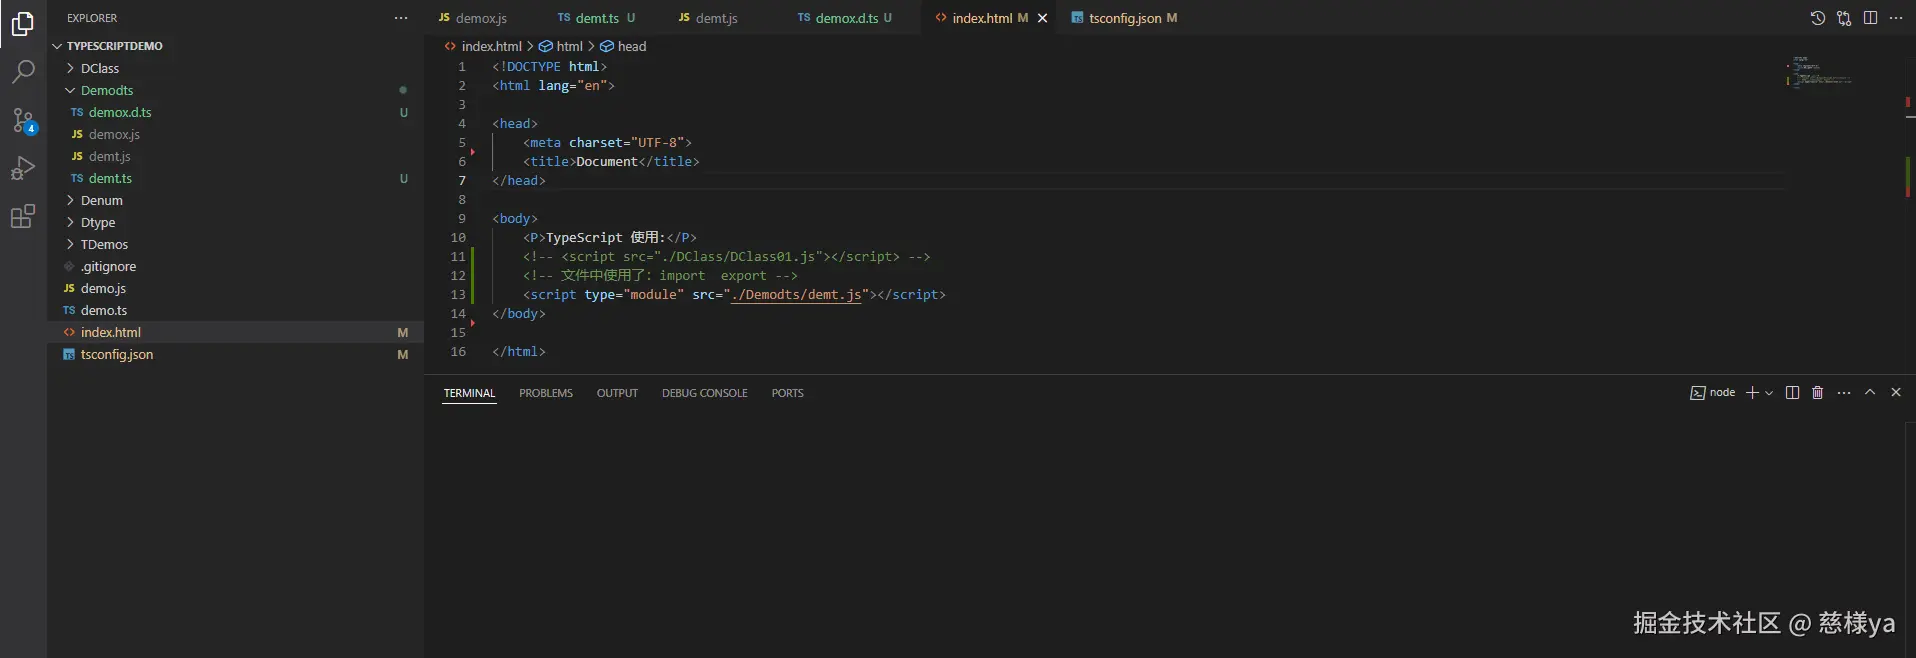Open the Extensions view
Viewport: 1916px width, 658px height.
[x=22, y=216]
